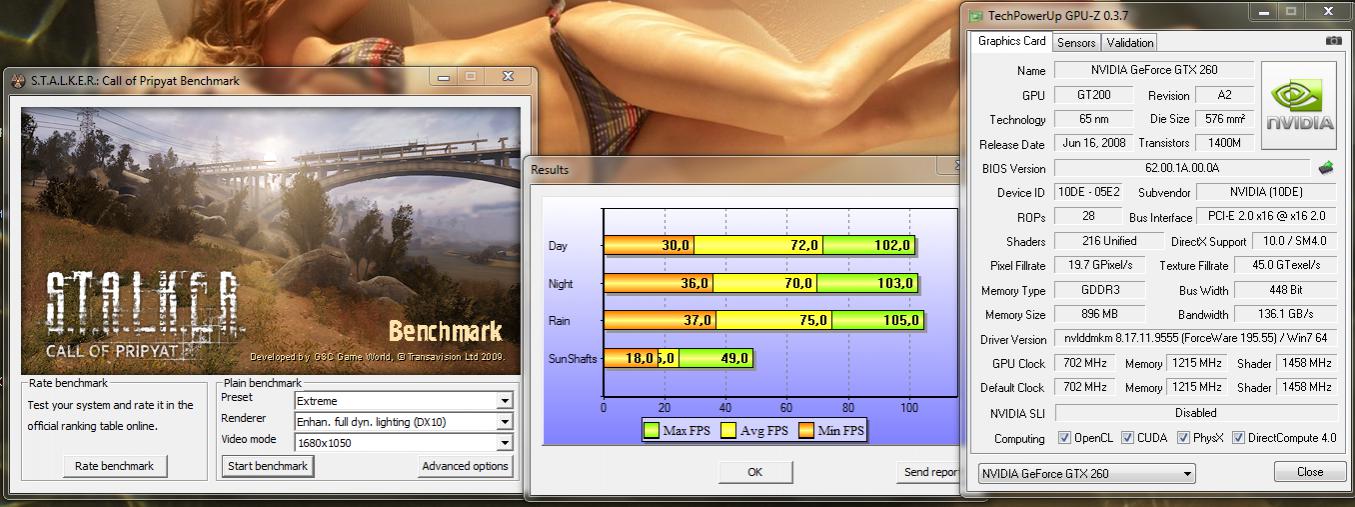The width and height of the screenshot is (1355, 507).
Task: Click the Bandwidth field 136.1 GB/s
Action: pyautogui.click(x=1284, y=314)
